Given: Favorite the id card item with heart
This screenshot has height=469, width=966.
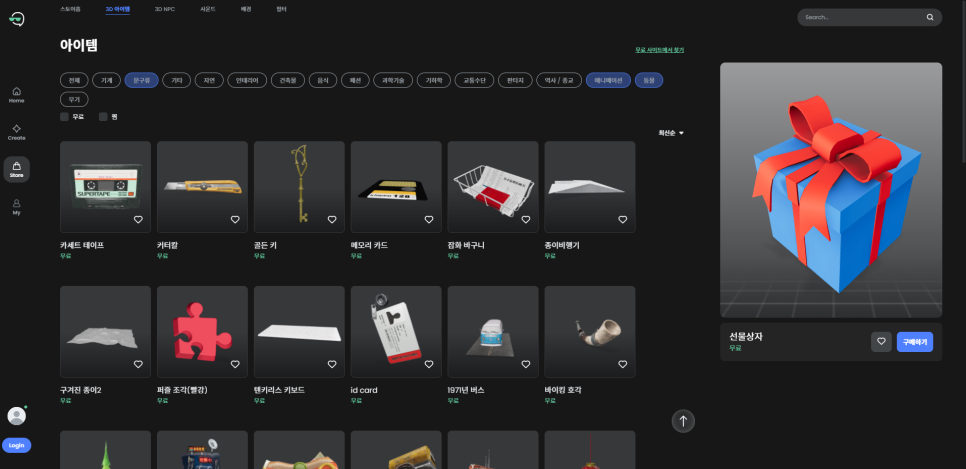Looking at the screenshot, I should [429, 364].
